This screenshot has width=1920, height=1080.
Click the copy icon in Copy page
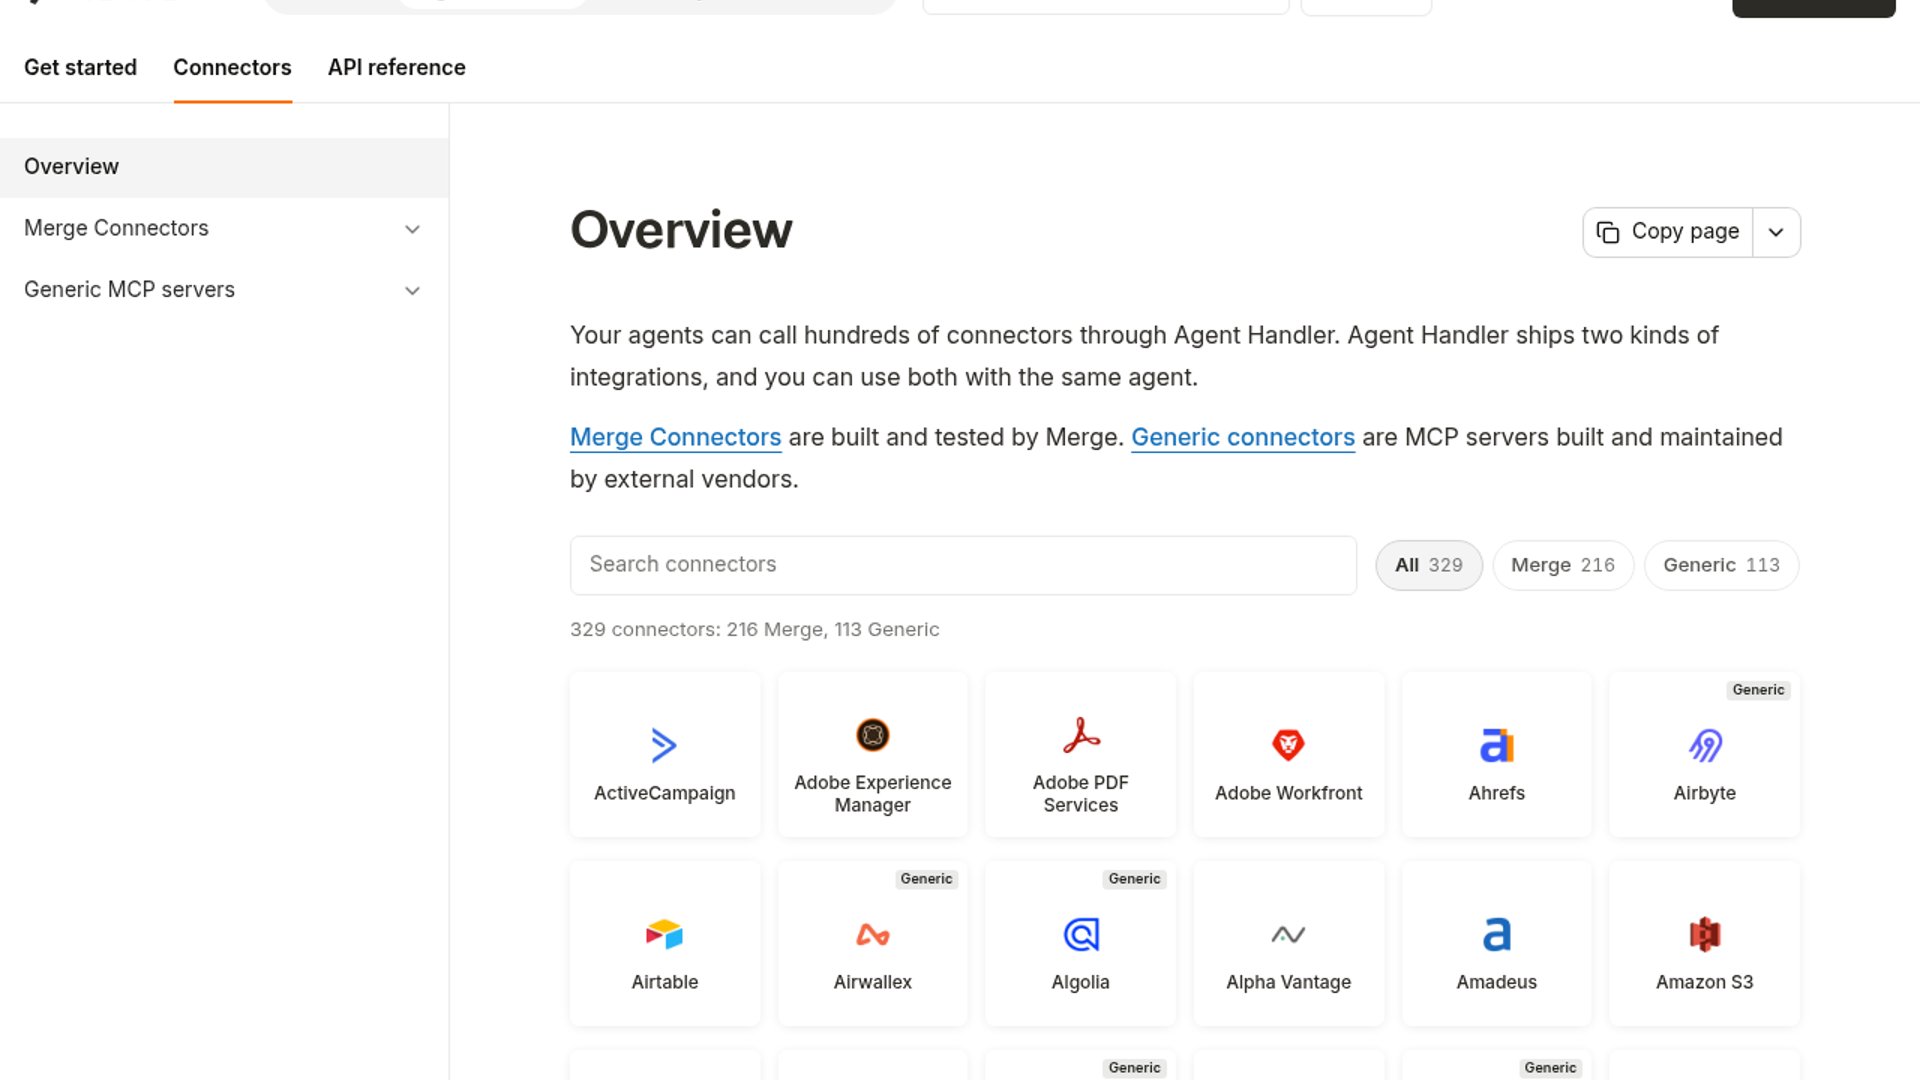tap(1607, 232)
